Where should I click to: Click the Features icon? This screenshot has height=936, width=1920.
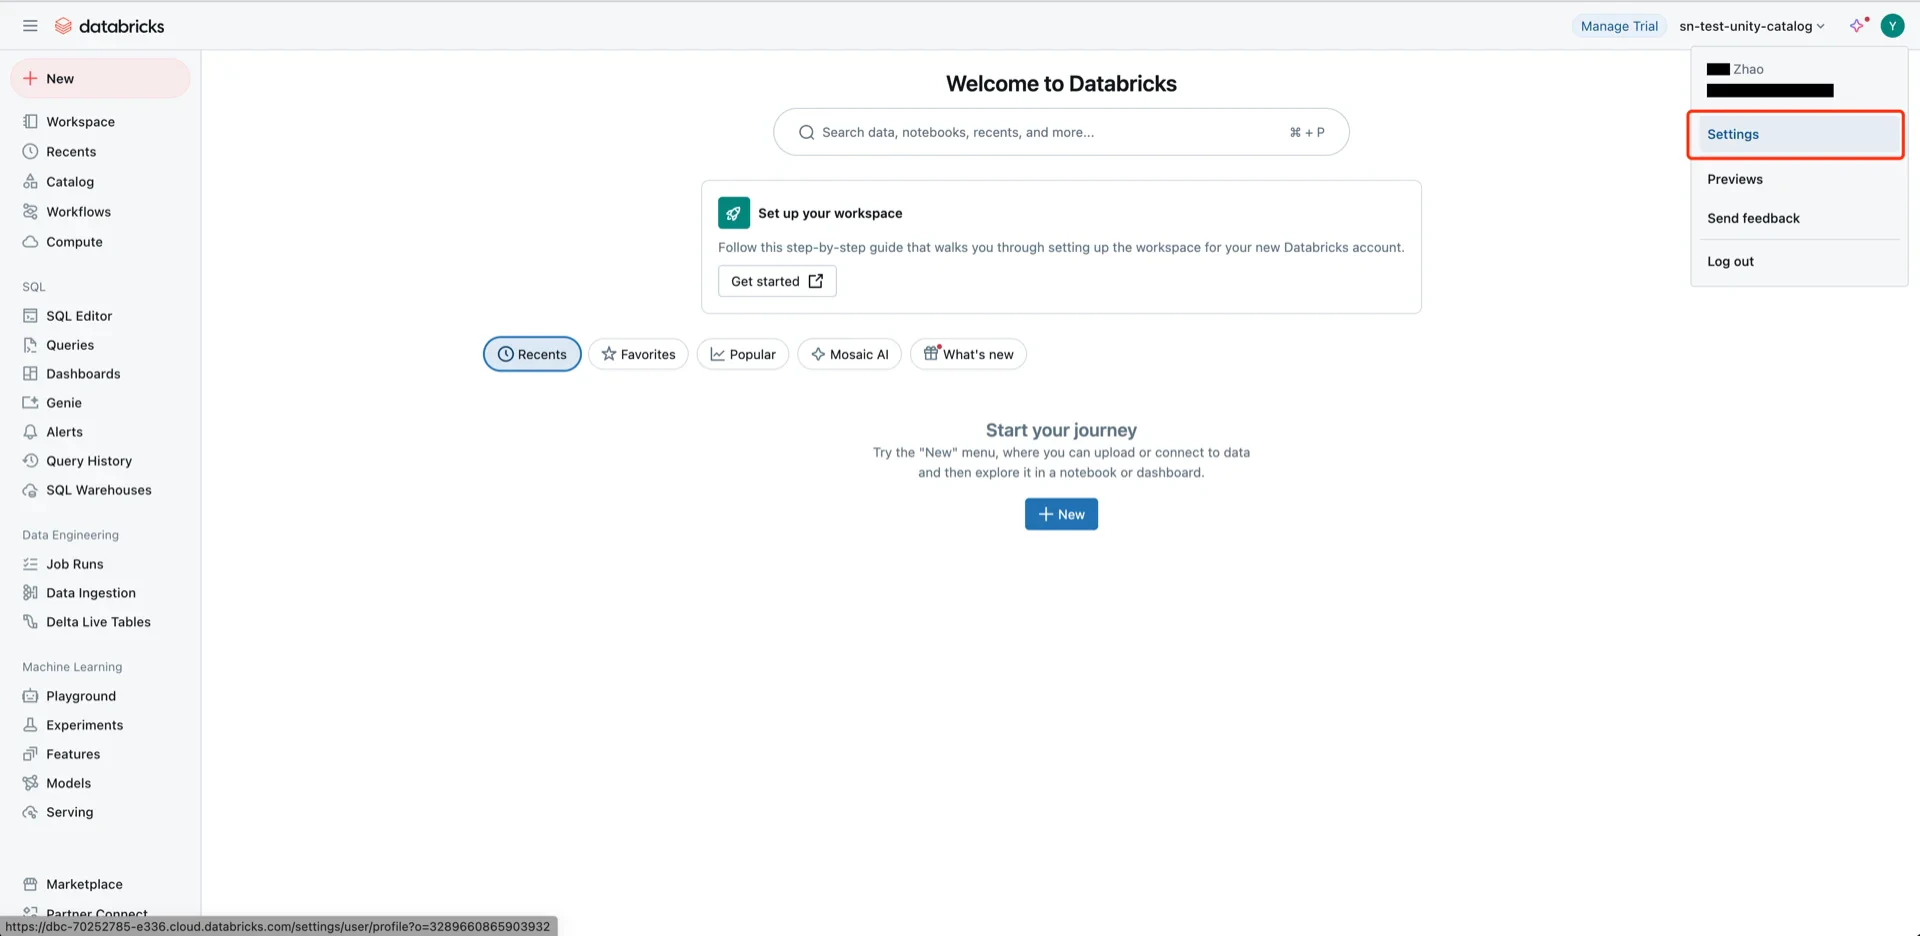30,753
